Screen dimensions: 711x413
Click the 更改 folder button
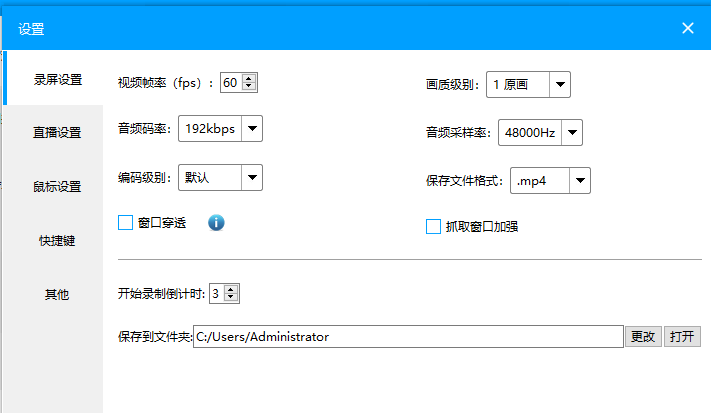(643, 336)
